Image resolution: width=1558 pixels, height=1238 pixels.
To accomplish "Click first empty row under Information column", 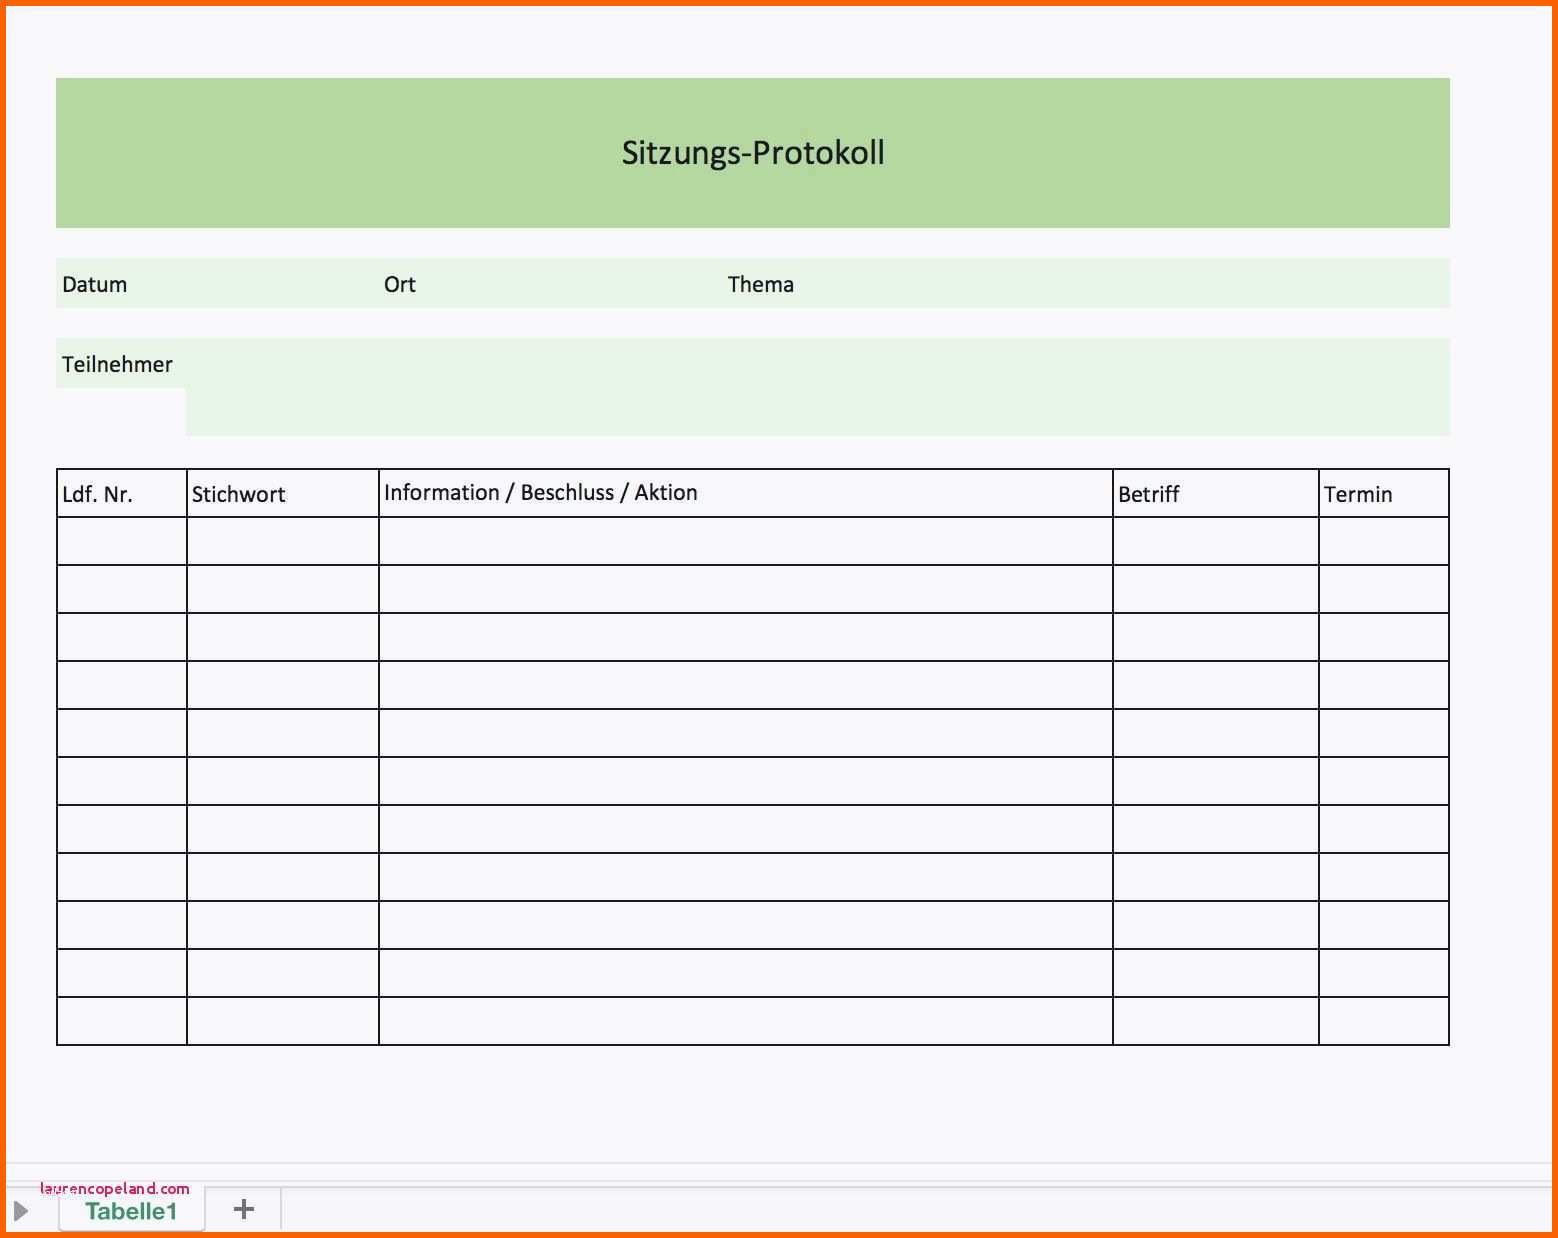I will point(745,541).
